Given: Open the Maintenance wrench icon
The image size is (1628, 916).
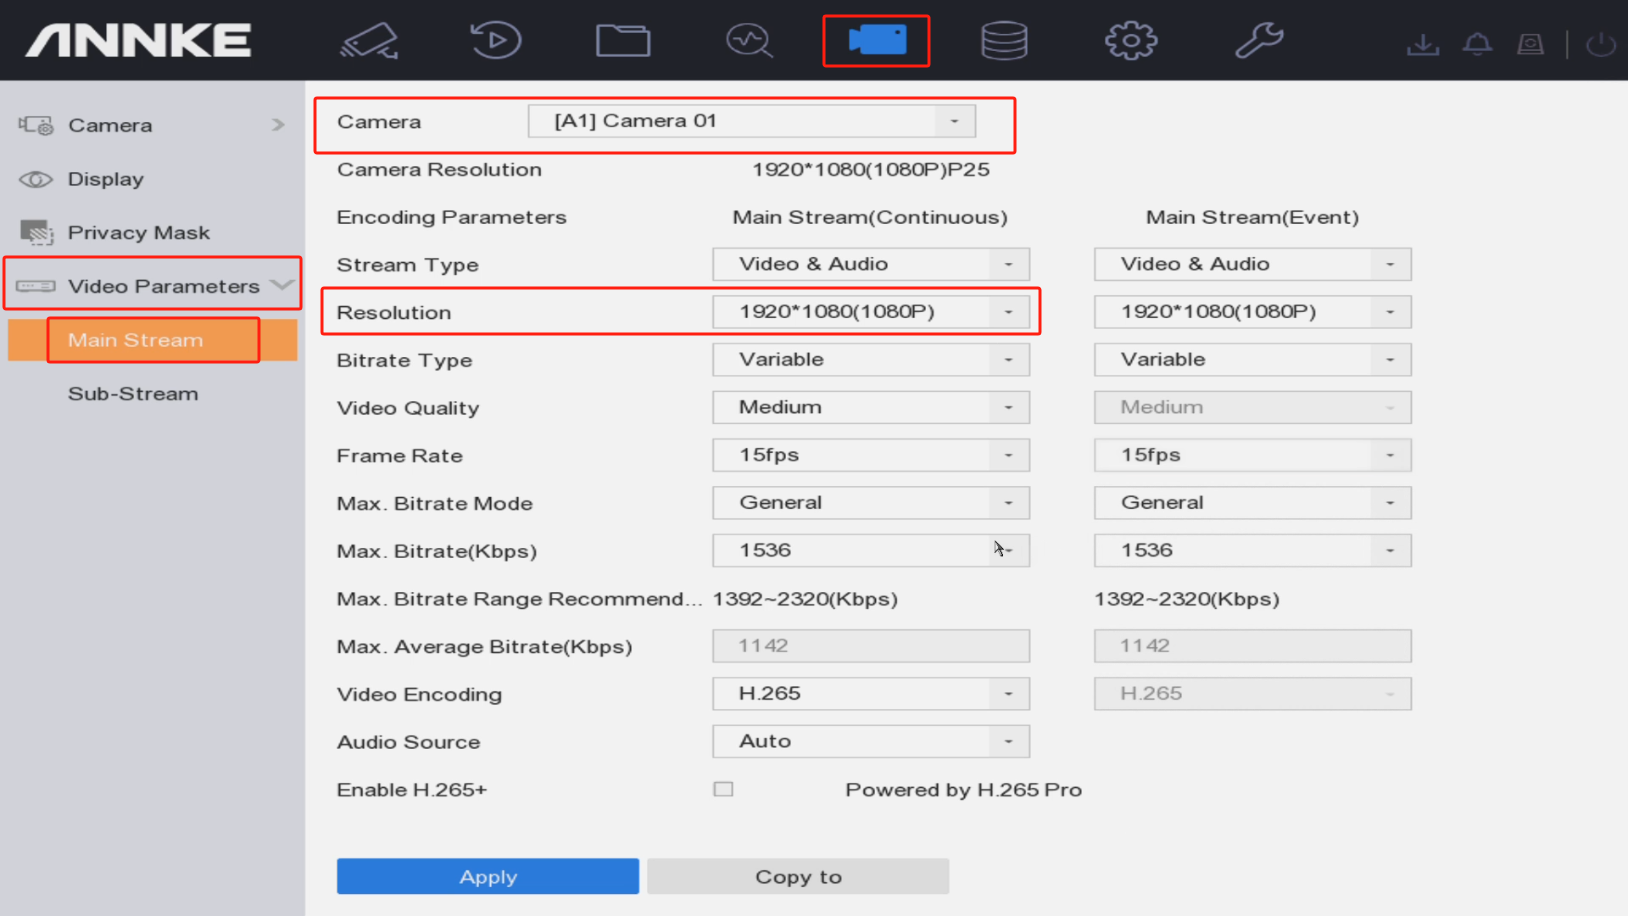Looking at the screenshot, I should (1258, 41).
